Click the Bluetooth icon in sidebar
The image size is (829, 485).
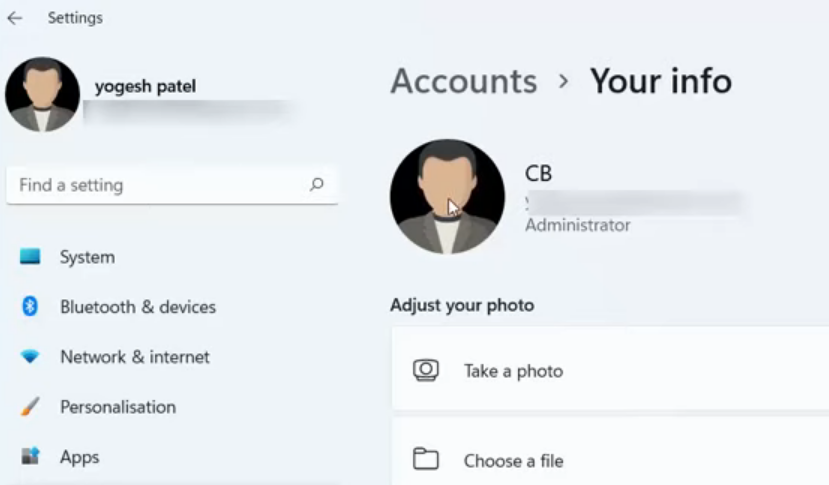pos(30,307)
